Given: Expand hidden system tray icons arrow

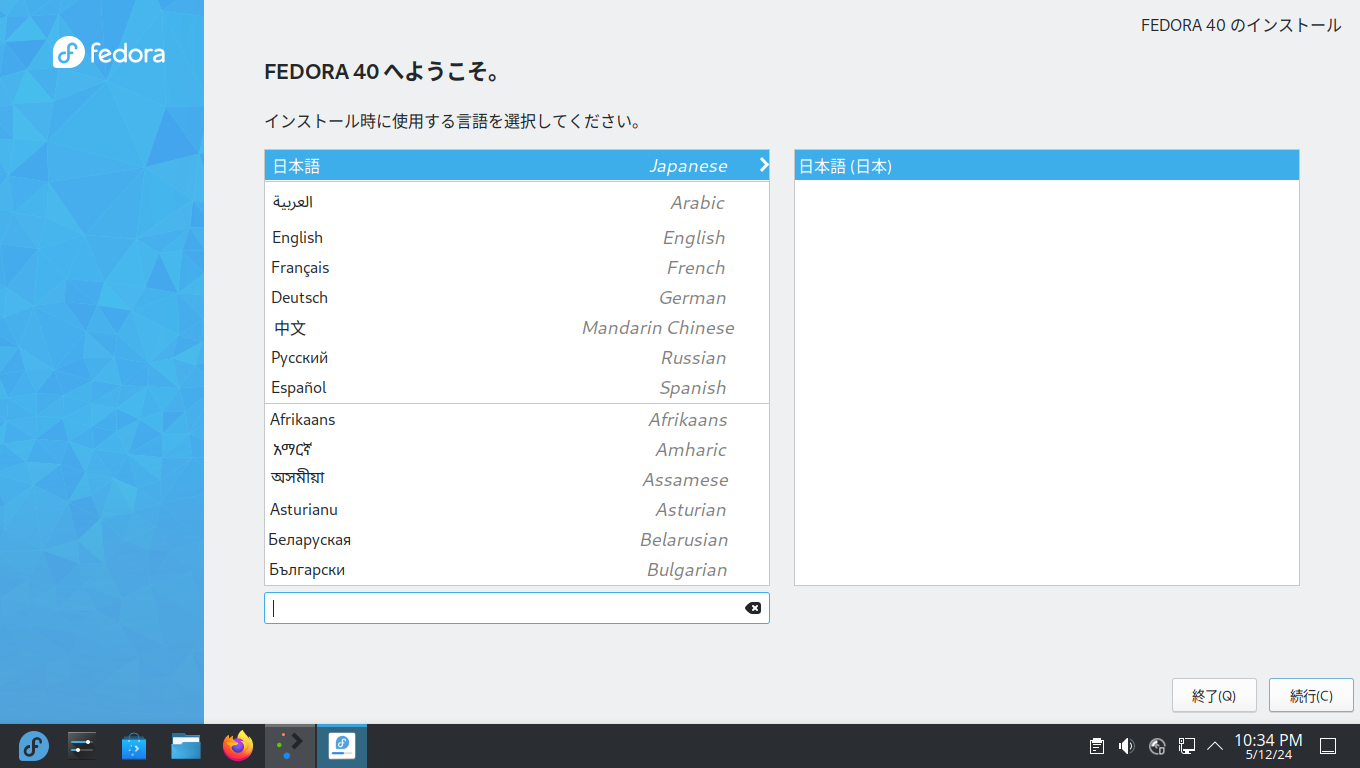Looking at the screenshot, I should click(x=1215, y=746).
